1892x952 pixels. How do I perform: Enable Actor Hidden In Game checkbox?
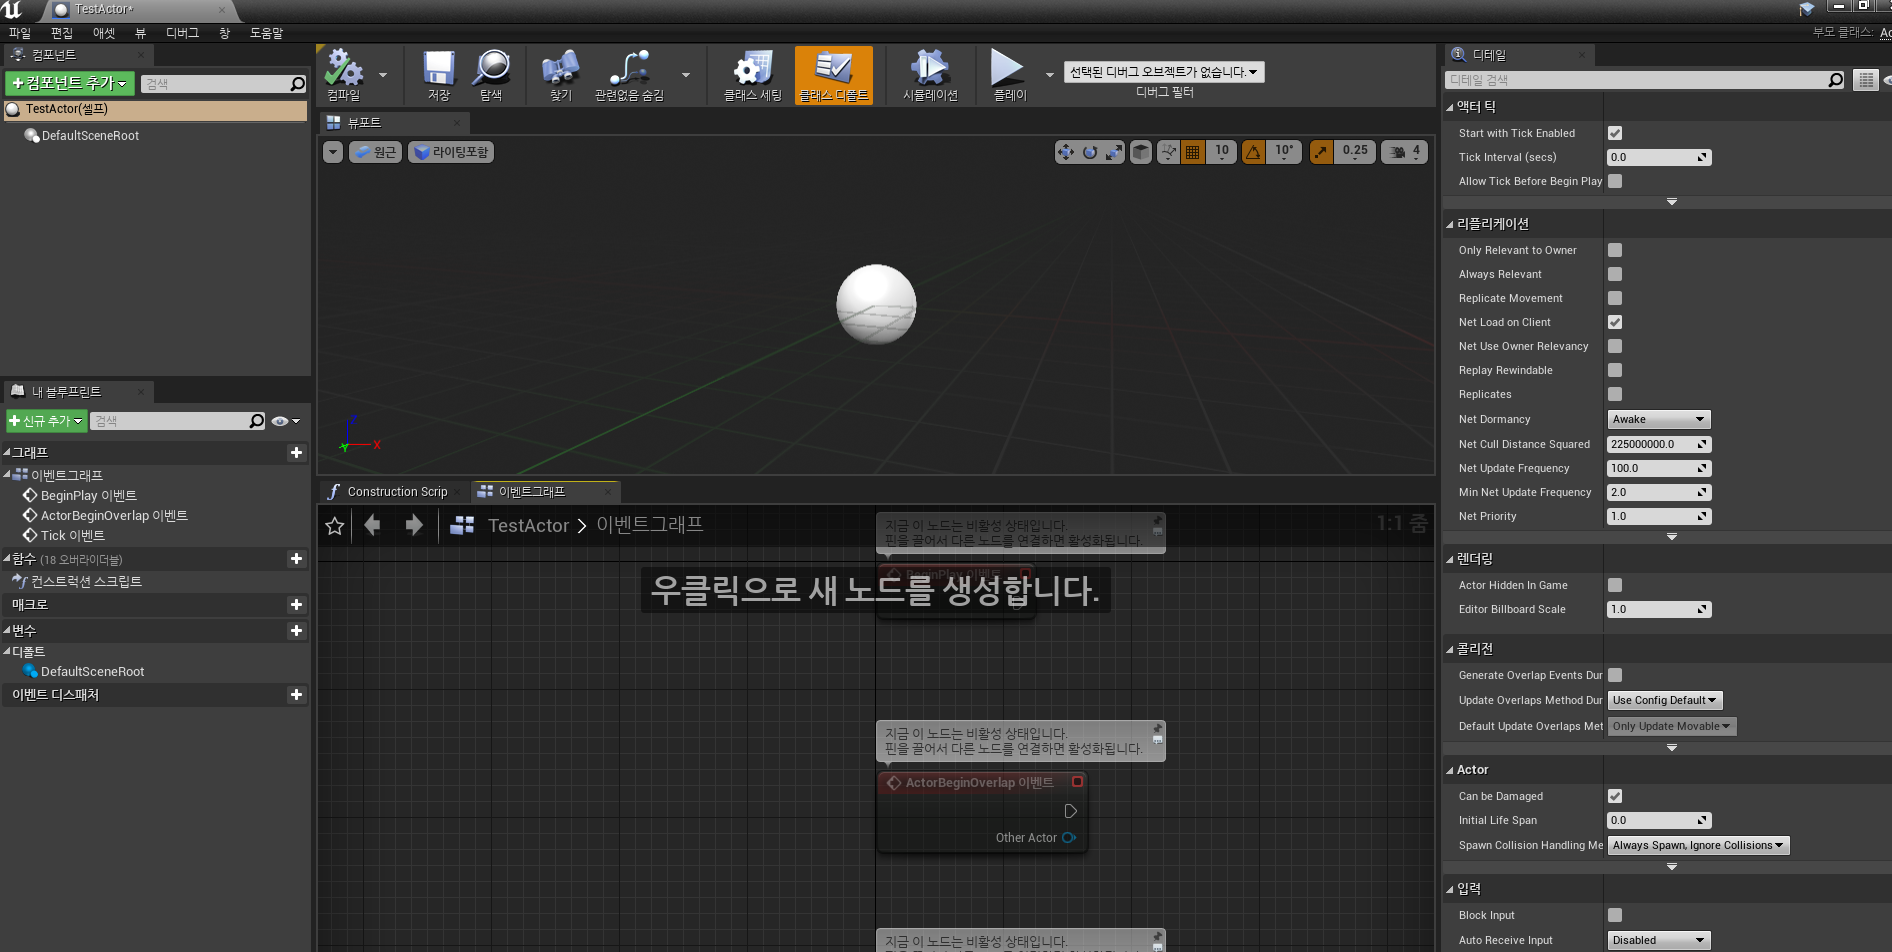pos(1615,585)
